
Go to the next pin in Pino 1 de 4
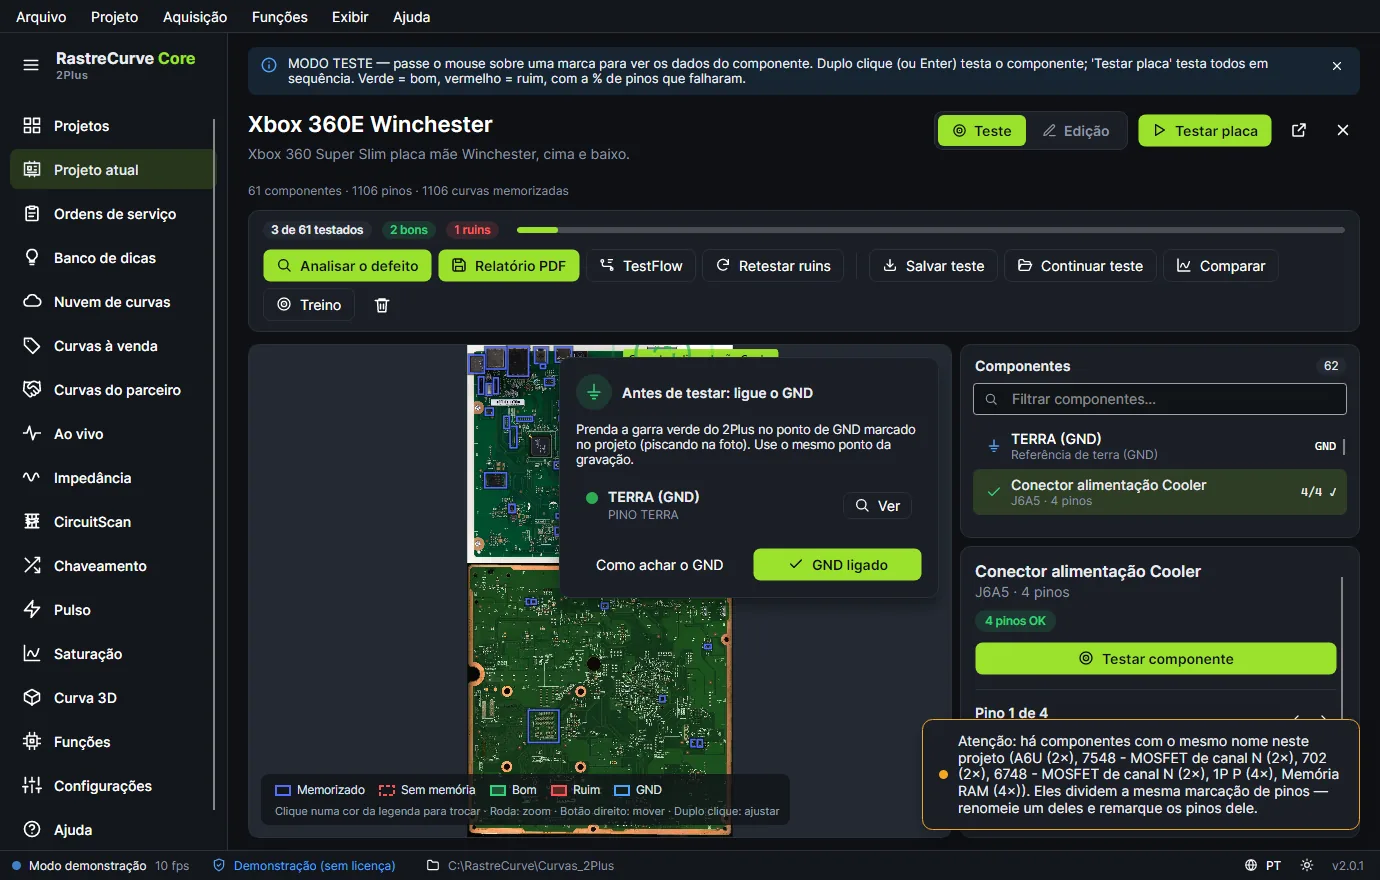coord(1323,718)
